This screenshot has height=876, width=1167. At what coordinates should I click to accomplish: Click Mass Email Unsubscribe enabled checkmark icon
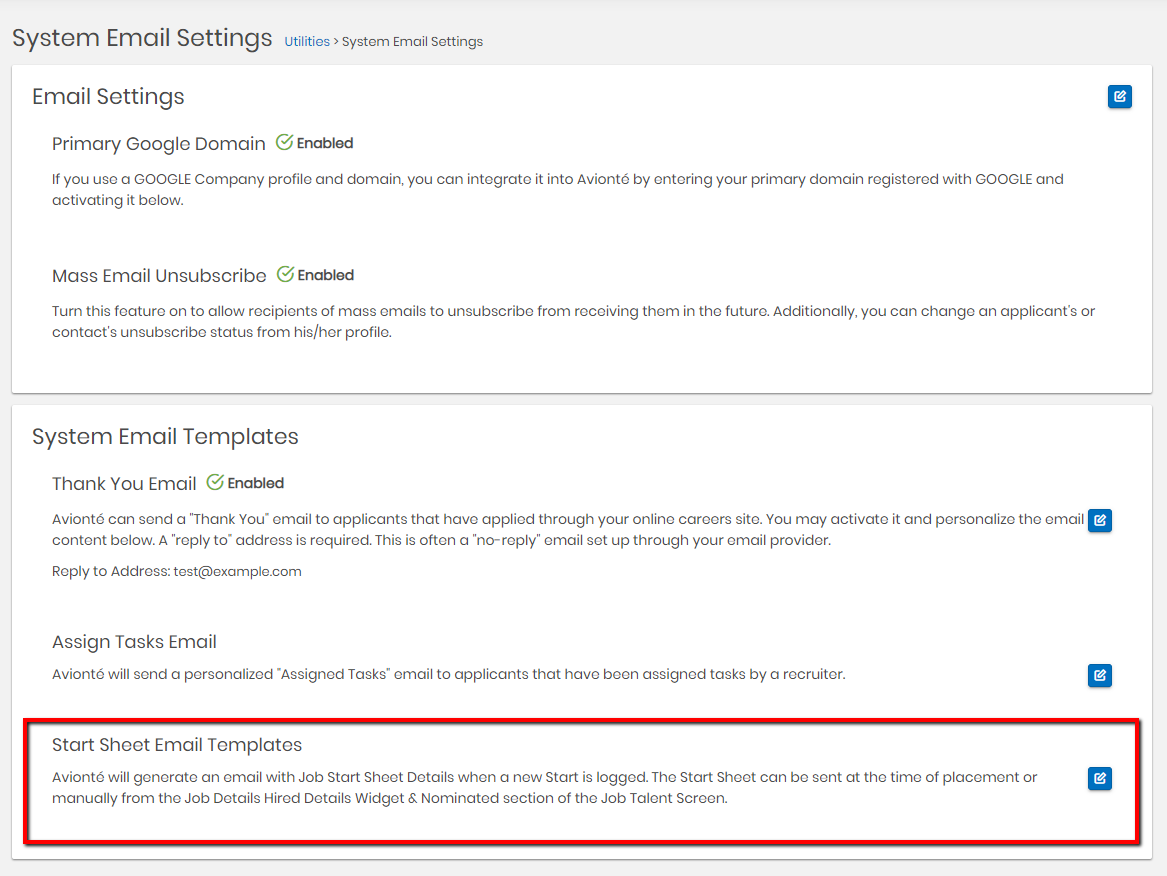point(285,275)
